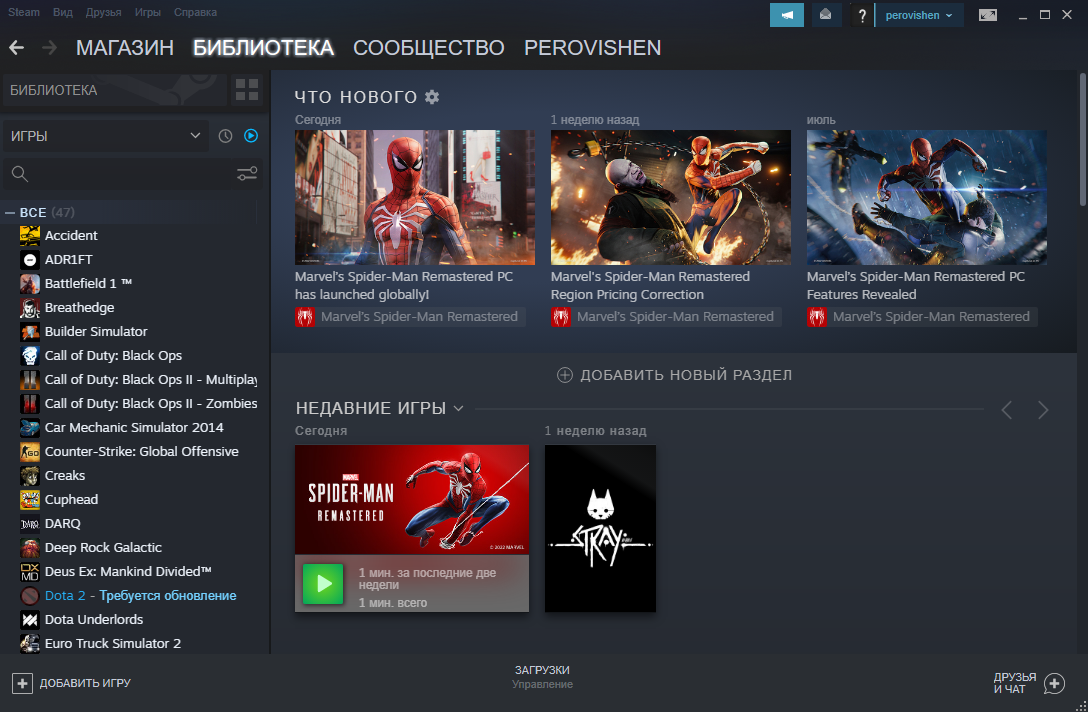1088x712 pixels.
Task: Open the Справка menu
Action: (x=195, y=12)
